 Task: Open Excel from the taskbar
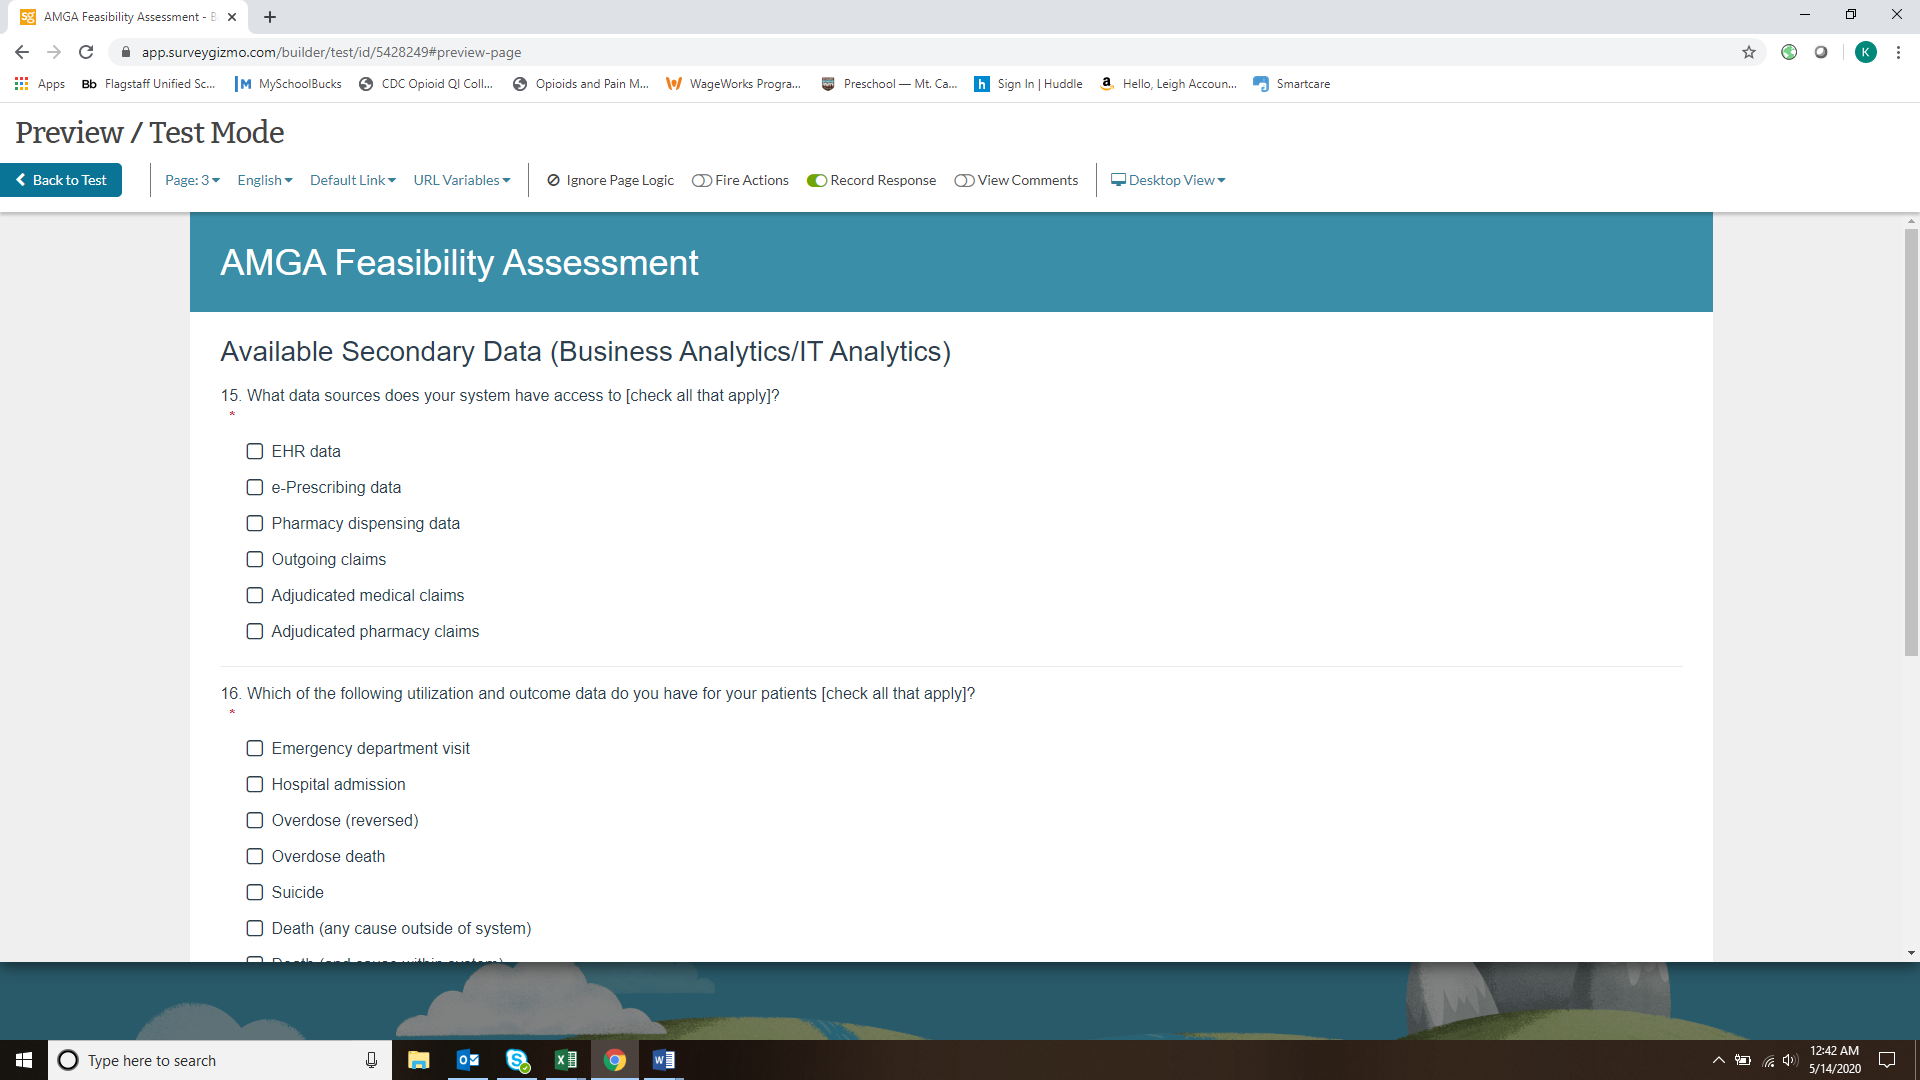click(x=565, y=1060)
